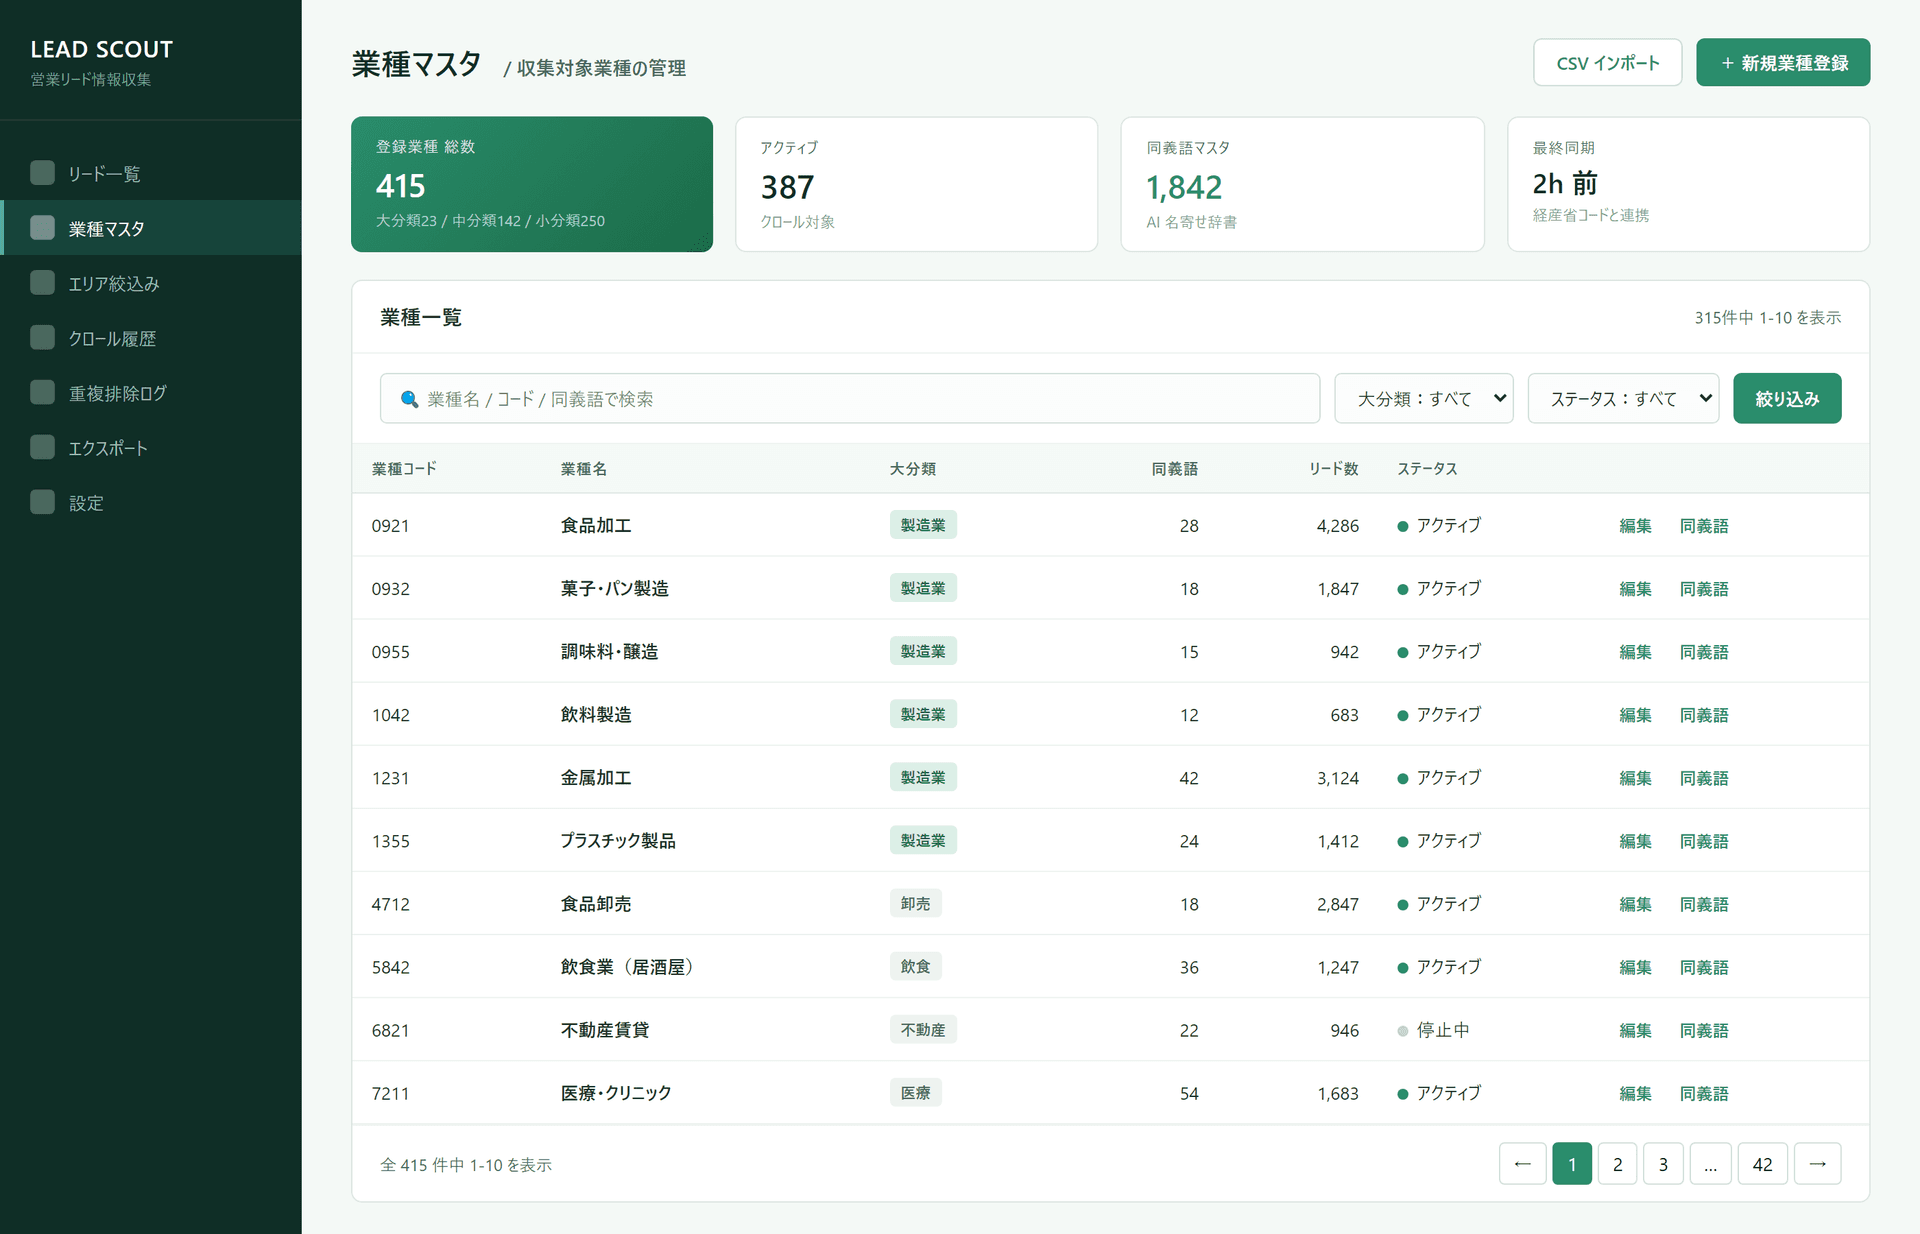Image resolution: width=1920 pixels, height=1234 pixels.
Task: Click 編集 for 不動産賃貸 row
Action: click(1635, 1029)
